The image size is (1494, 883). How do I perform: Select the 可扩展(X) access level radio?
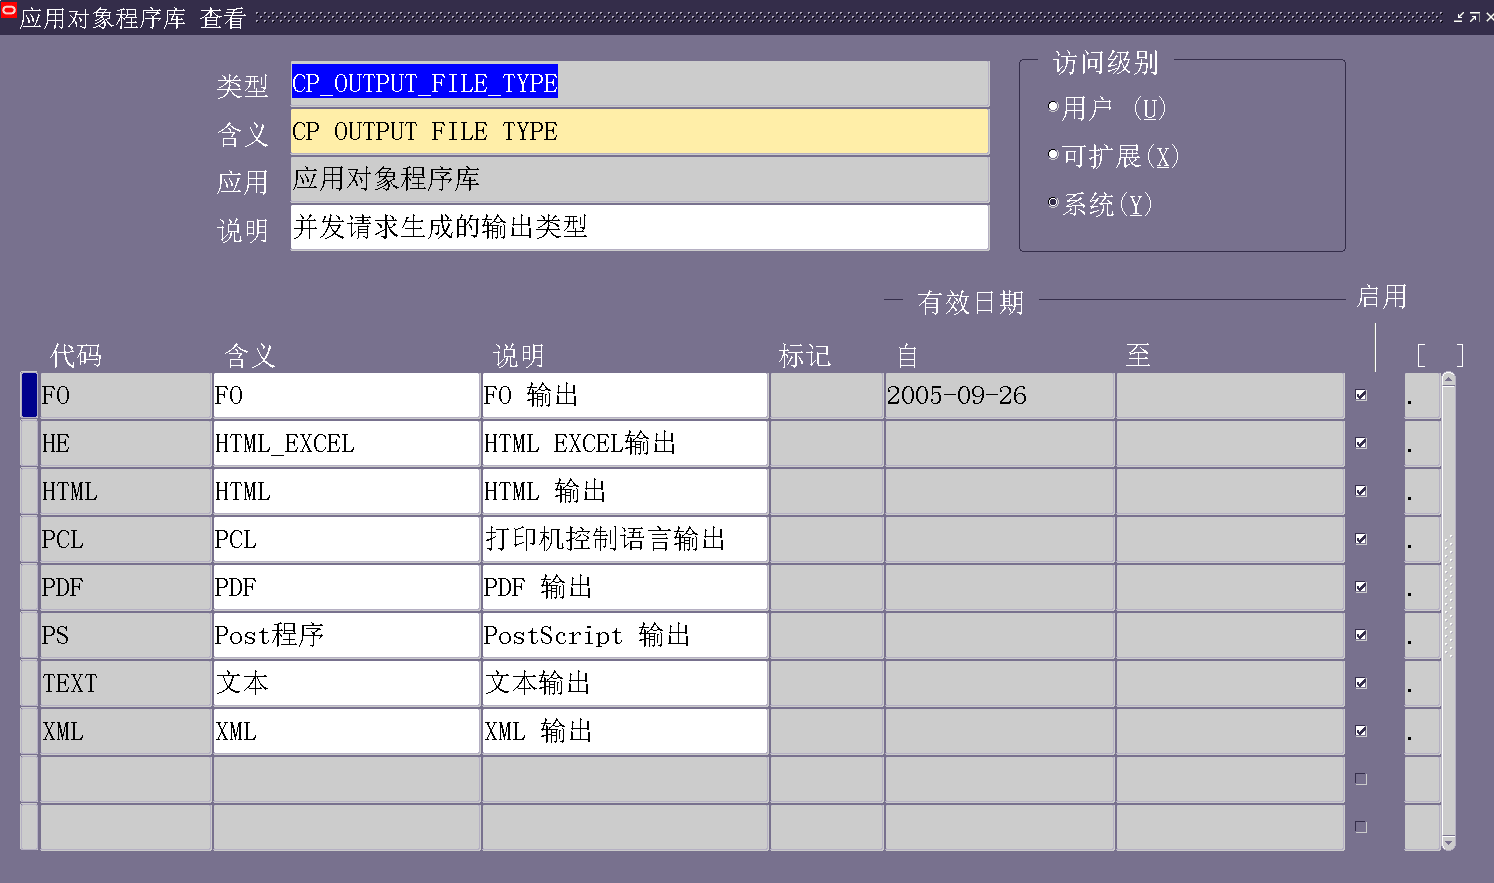click(1053, 154)
